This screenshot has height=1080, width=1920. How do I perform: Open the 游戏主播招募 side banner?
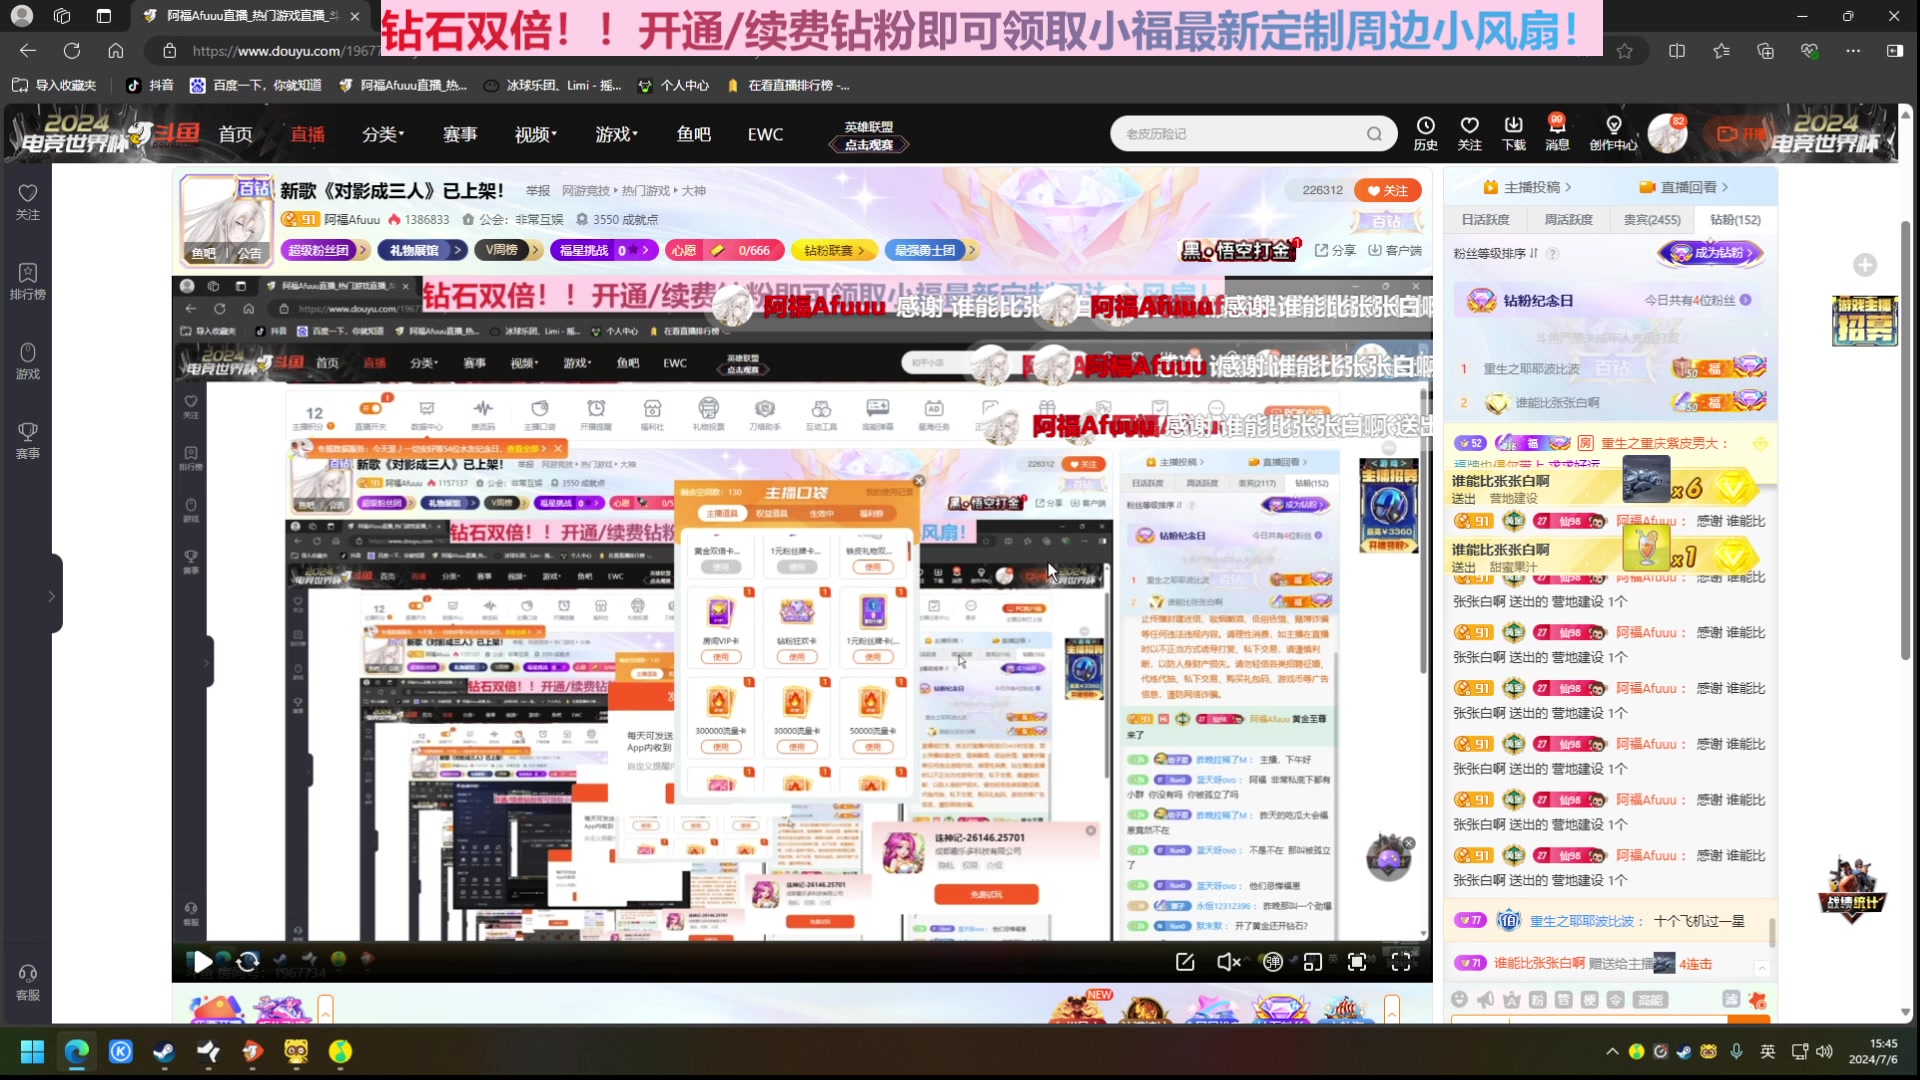tap(1864, 320)
